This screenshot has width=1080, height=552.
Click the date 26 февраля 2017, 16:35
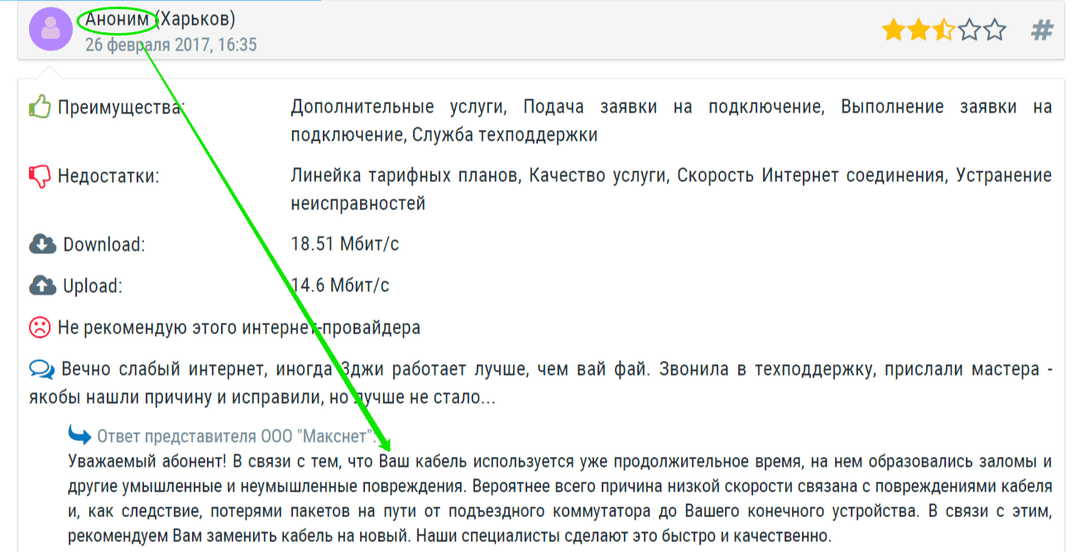[x=171, y=45]
